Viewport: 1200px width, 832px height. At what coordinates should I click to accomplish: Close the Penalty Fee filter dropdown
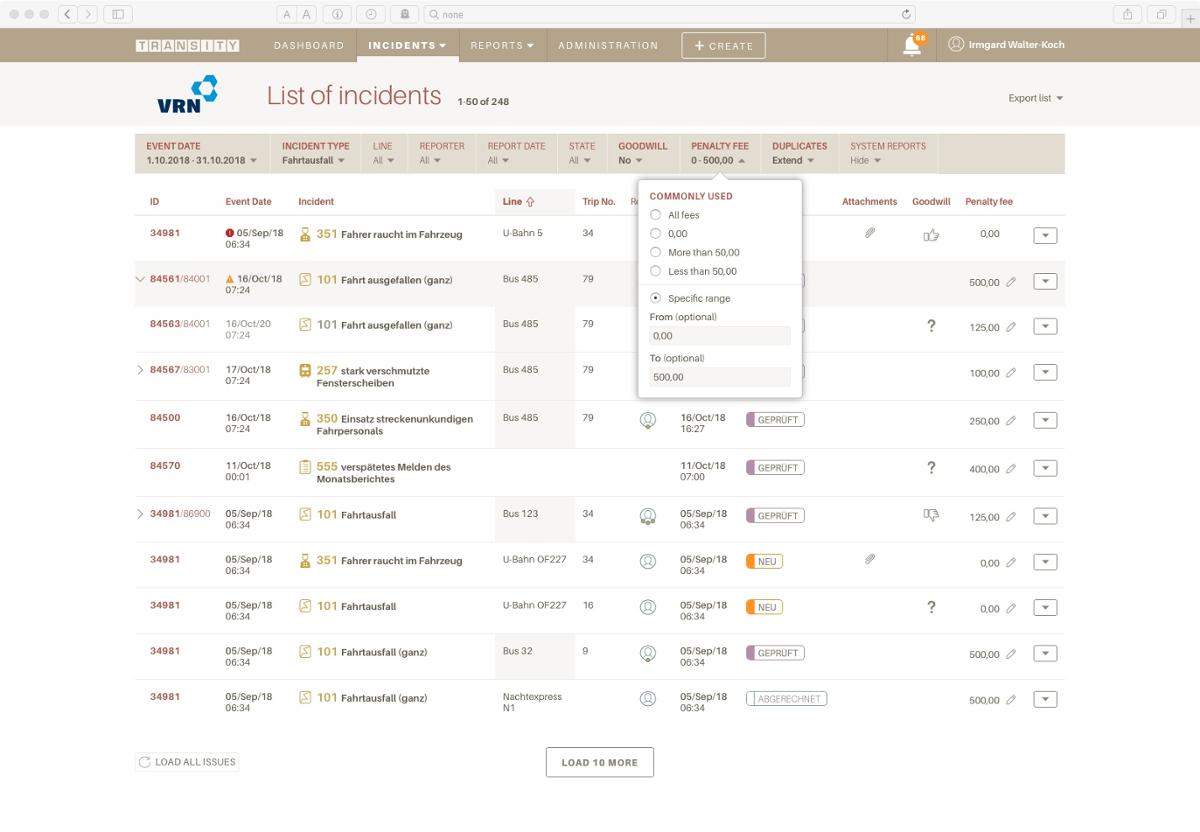[x=719, y=153]
